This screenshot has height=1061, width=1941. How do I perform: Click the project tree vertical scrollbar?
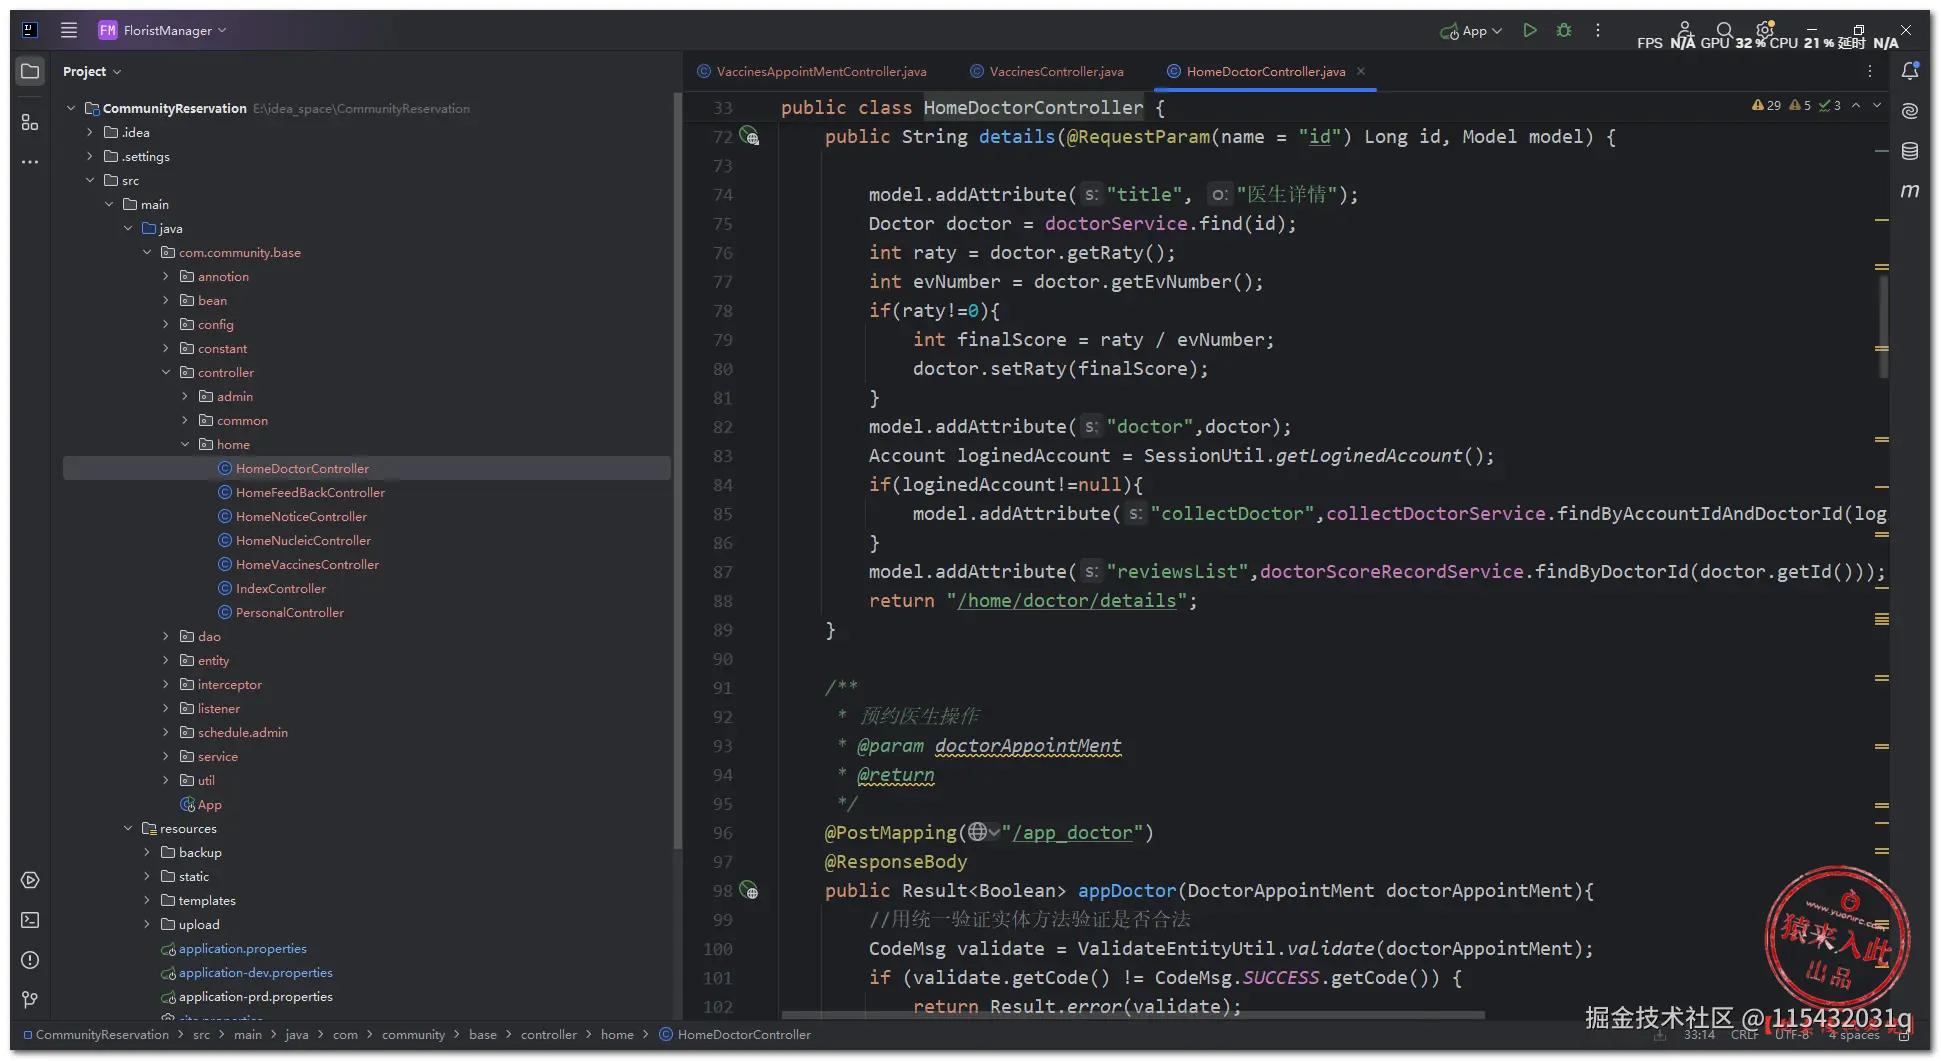point(677,470)
